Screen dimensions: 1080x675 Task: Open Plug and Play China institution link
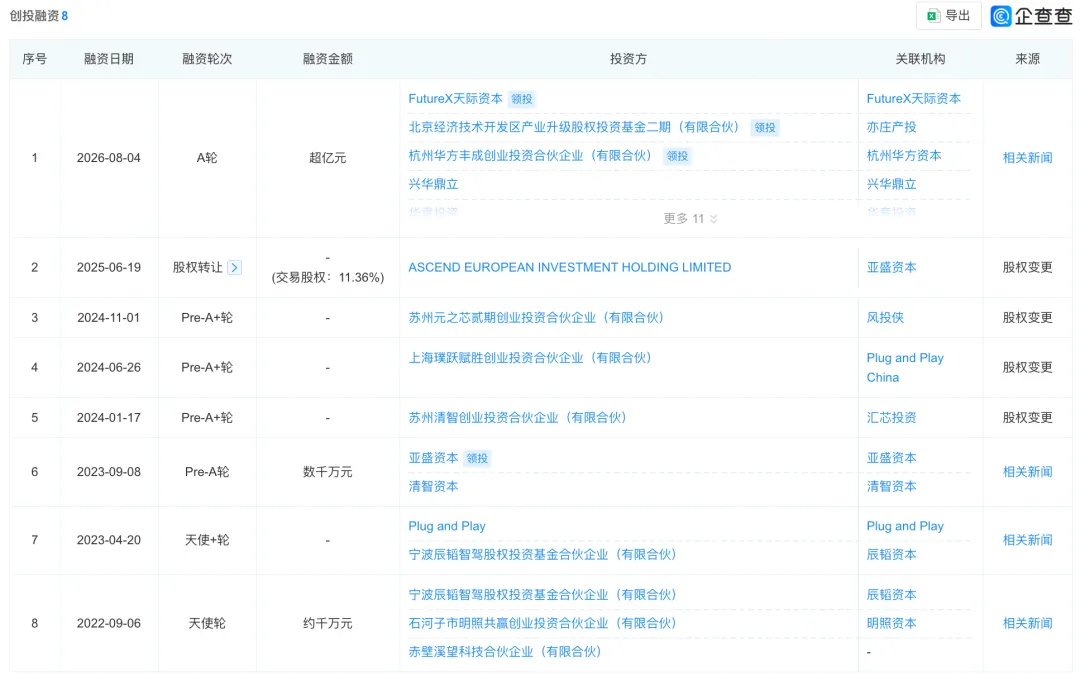905,368
